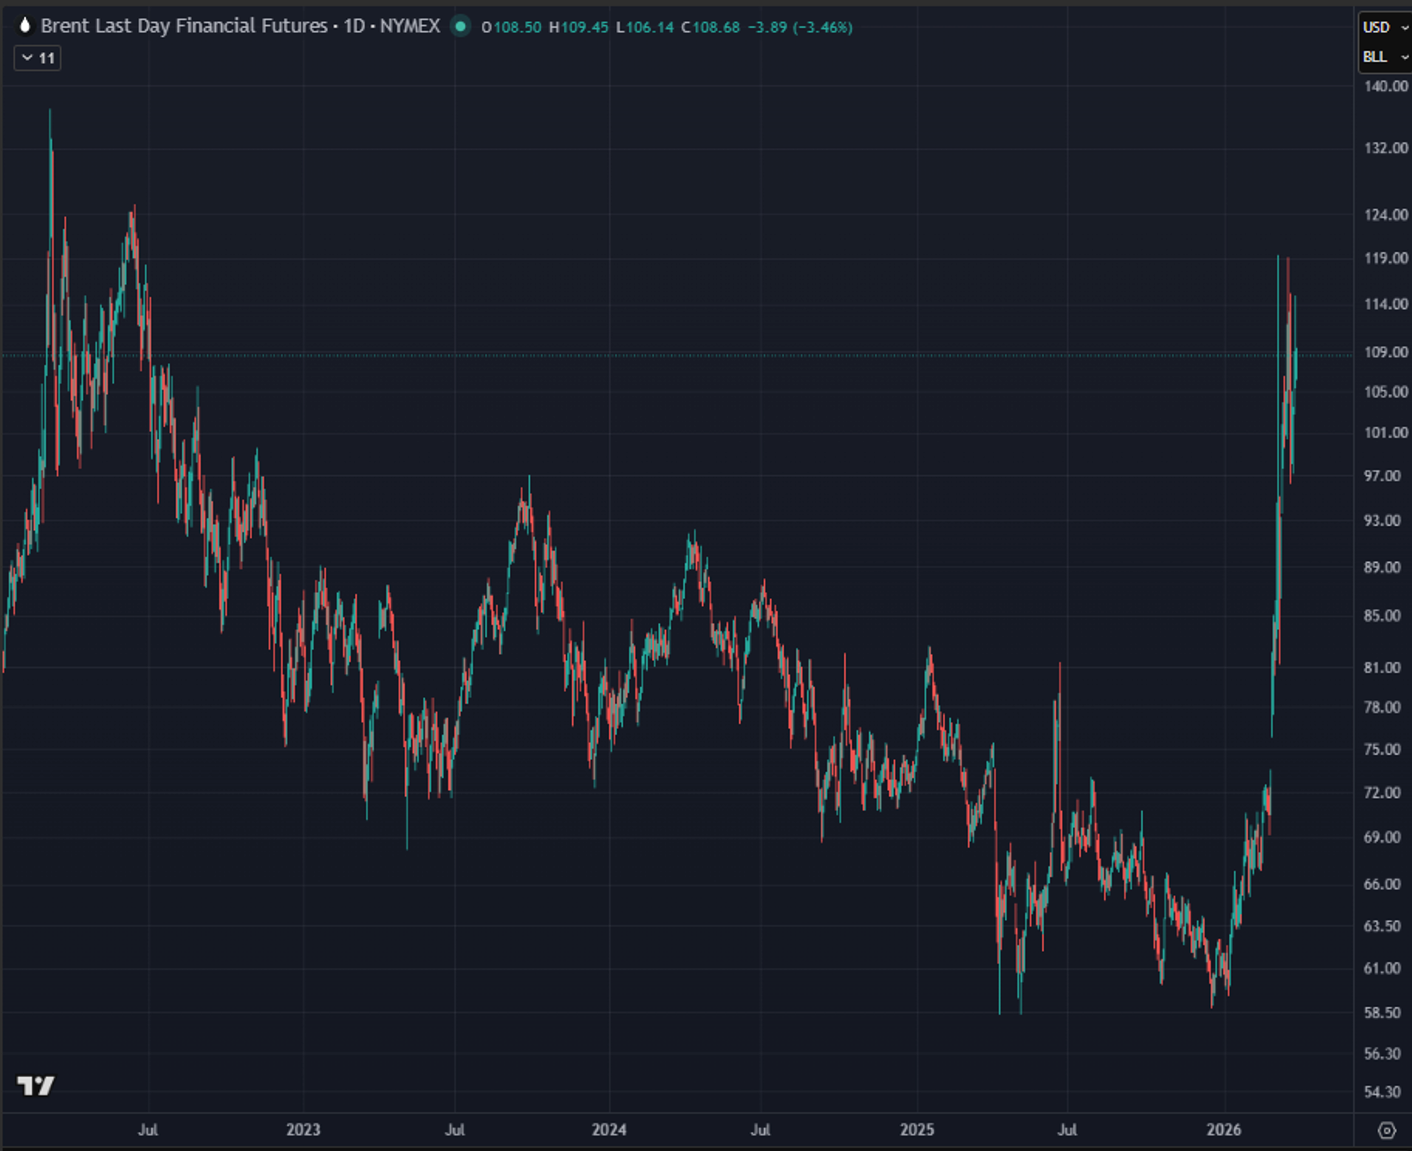
Task: Open chart settings gear icon
Action: coord(1386,1131)
